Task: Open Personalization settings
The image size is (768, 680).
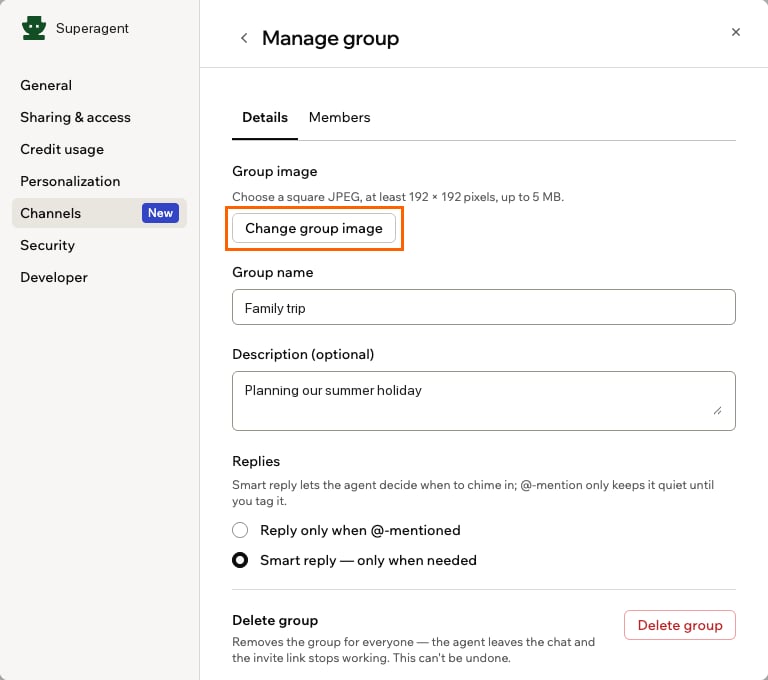Action: tap(70, 181)
